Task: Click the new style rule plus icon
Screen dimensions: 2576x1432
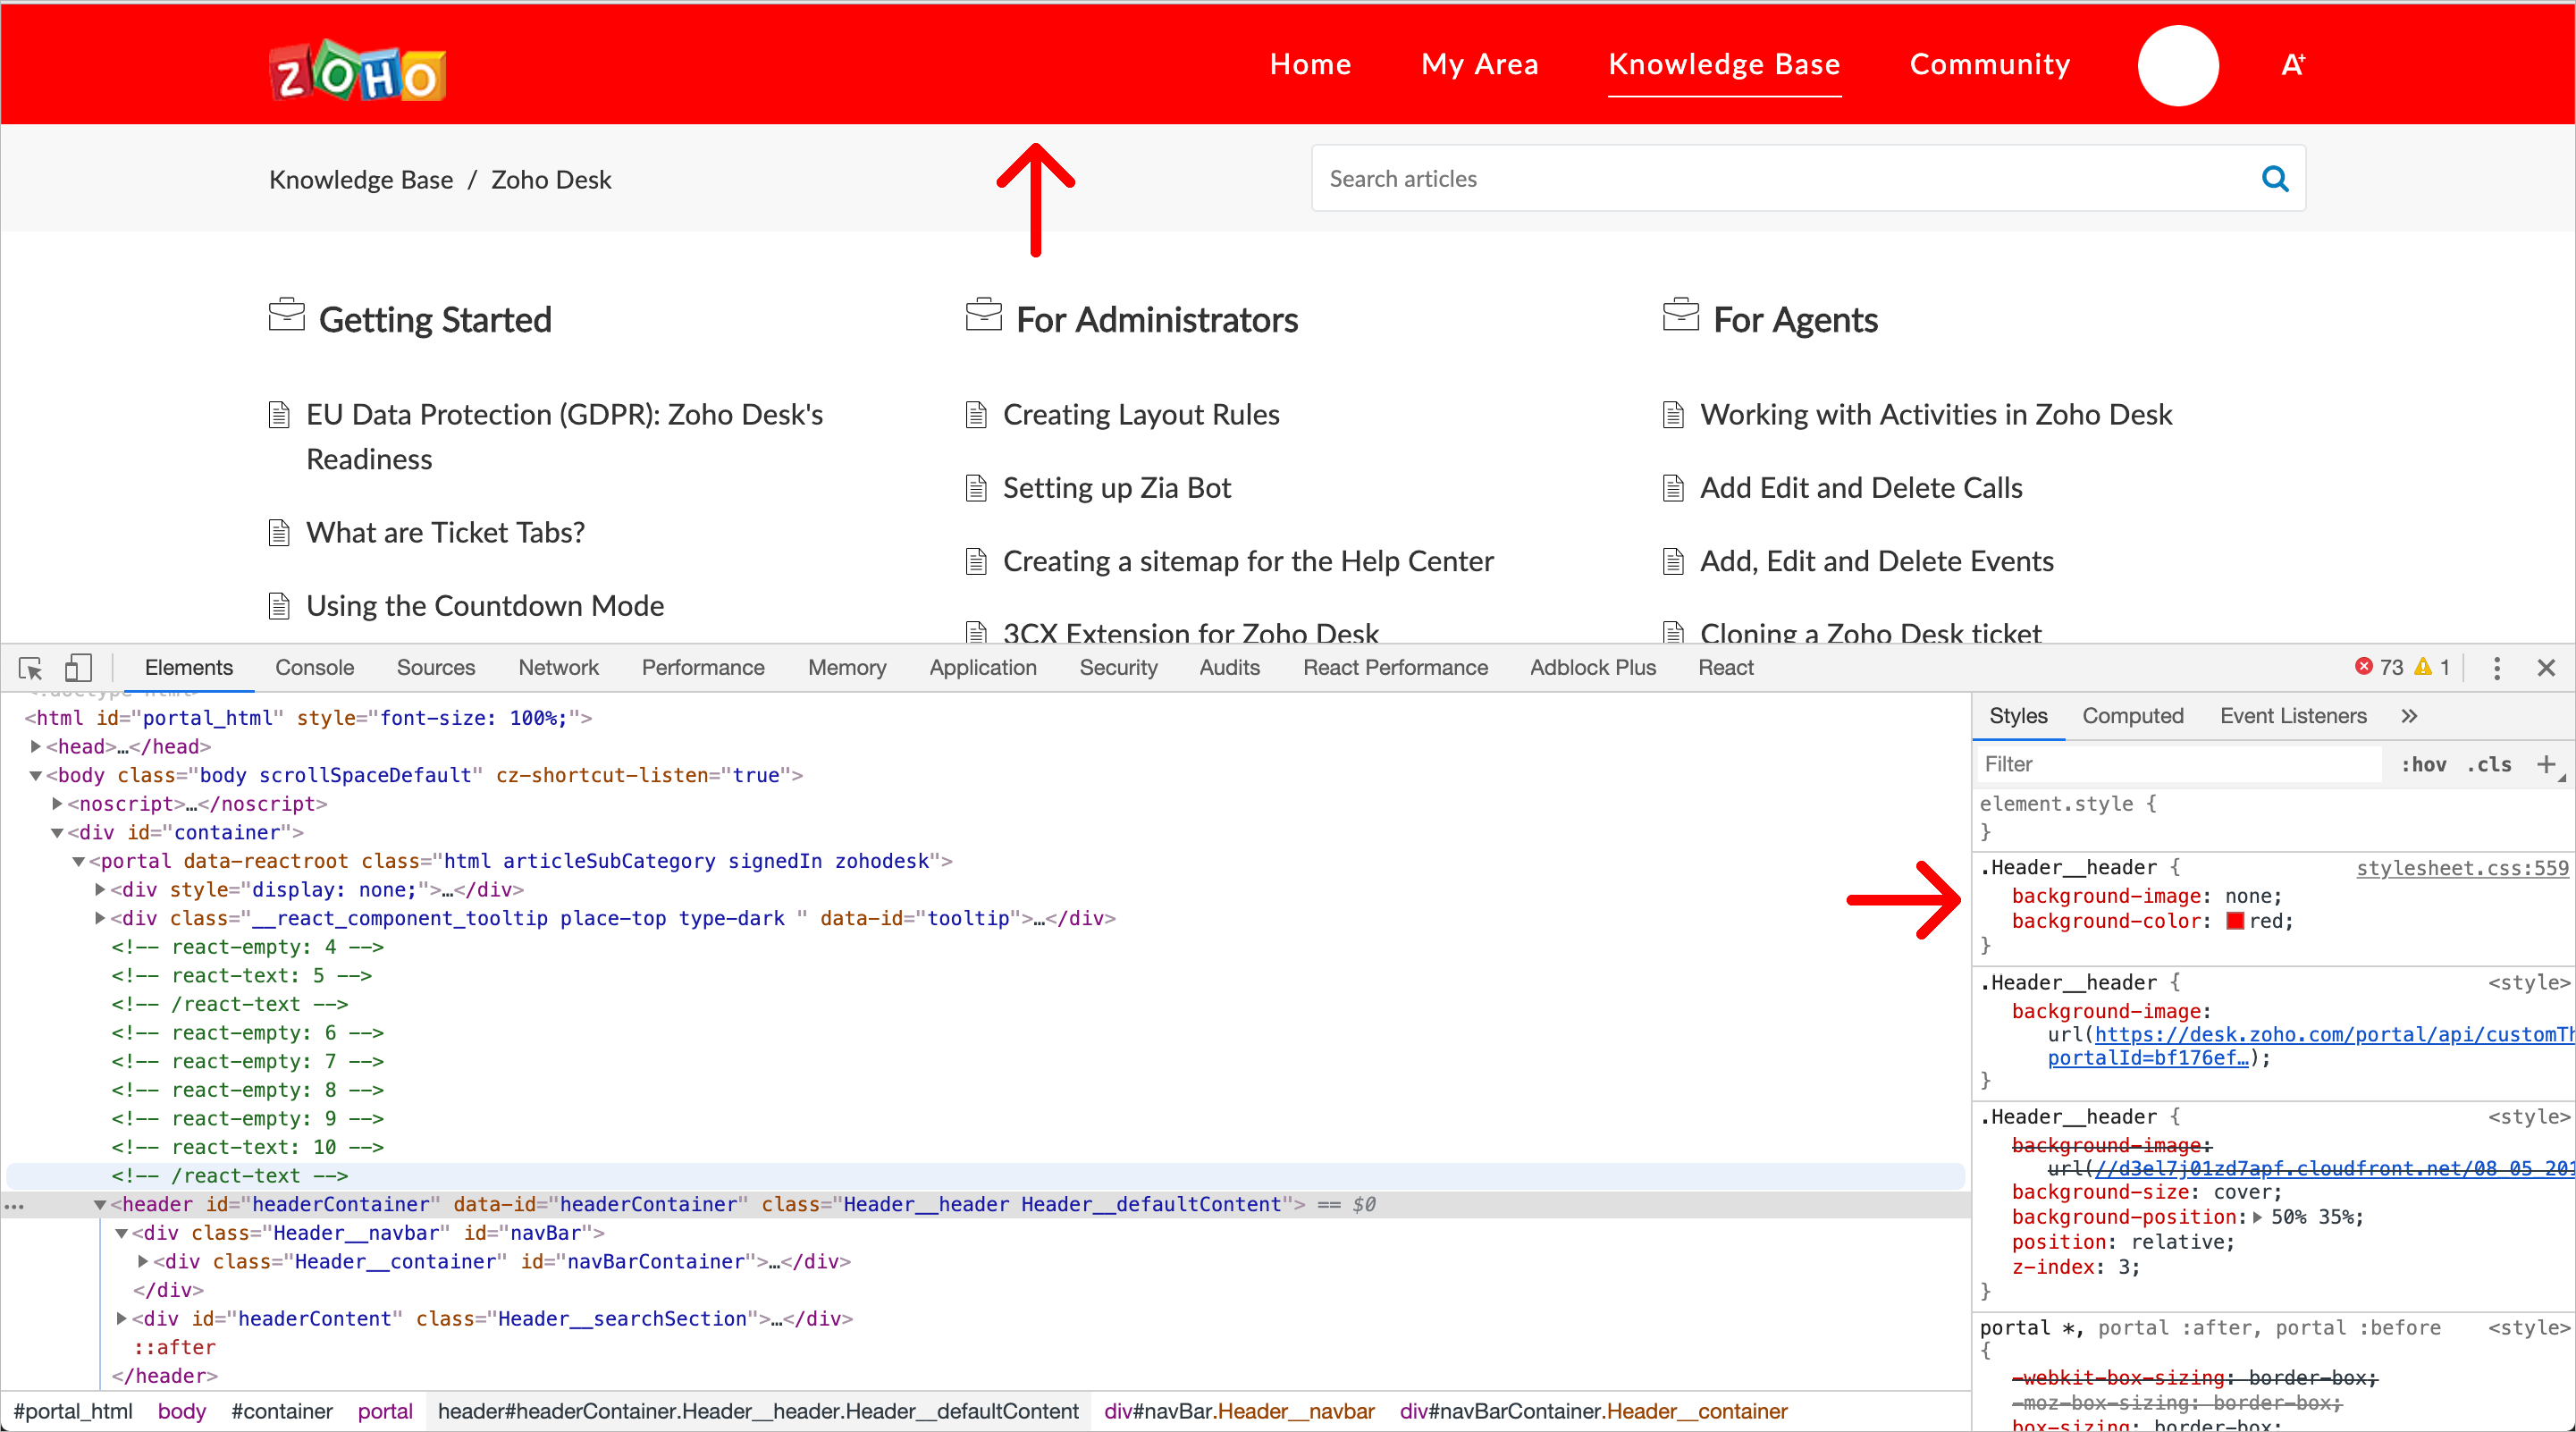Action: (2546, 765)
